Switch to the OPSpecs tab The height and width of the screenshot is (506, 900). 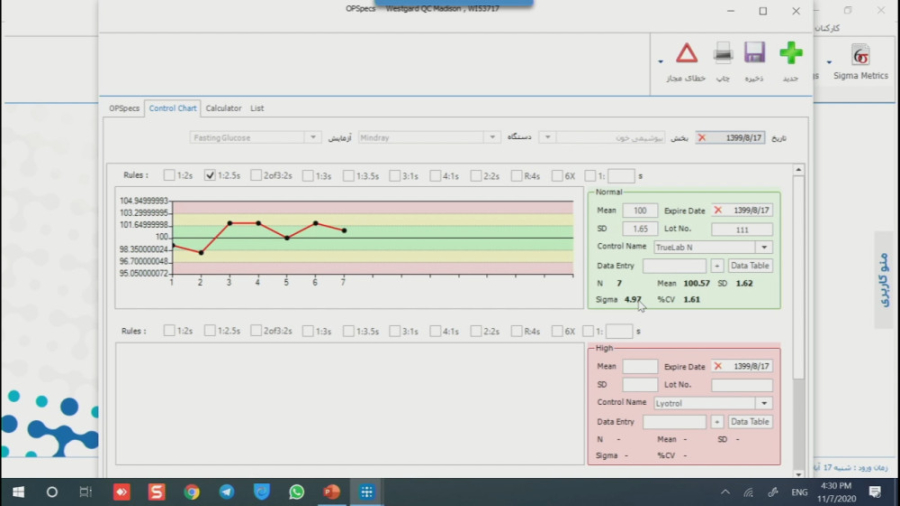click(124, 108)
